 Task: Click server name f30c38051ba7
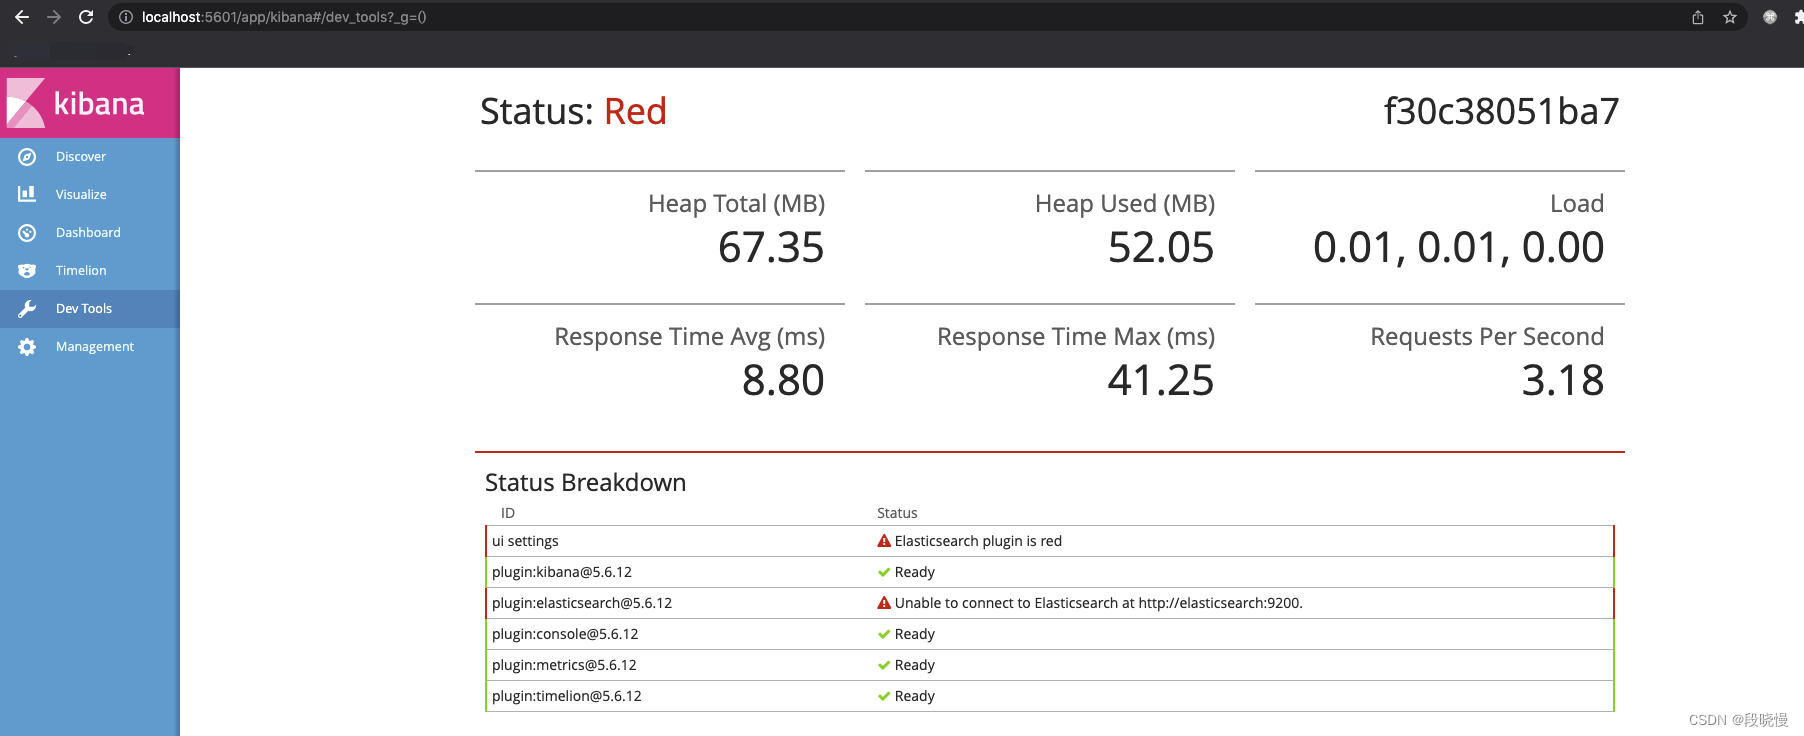pyautogui.click(x=1501, y=111)
